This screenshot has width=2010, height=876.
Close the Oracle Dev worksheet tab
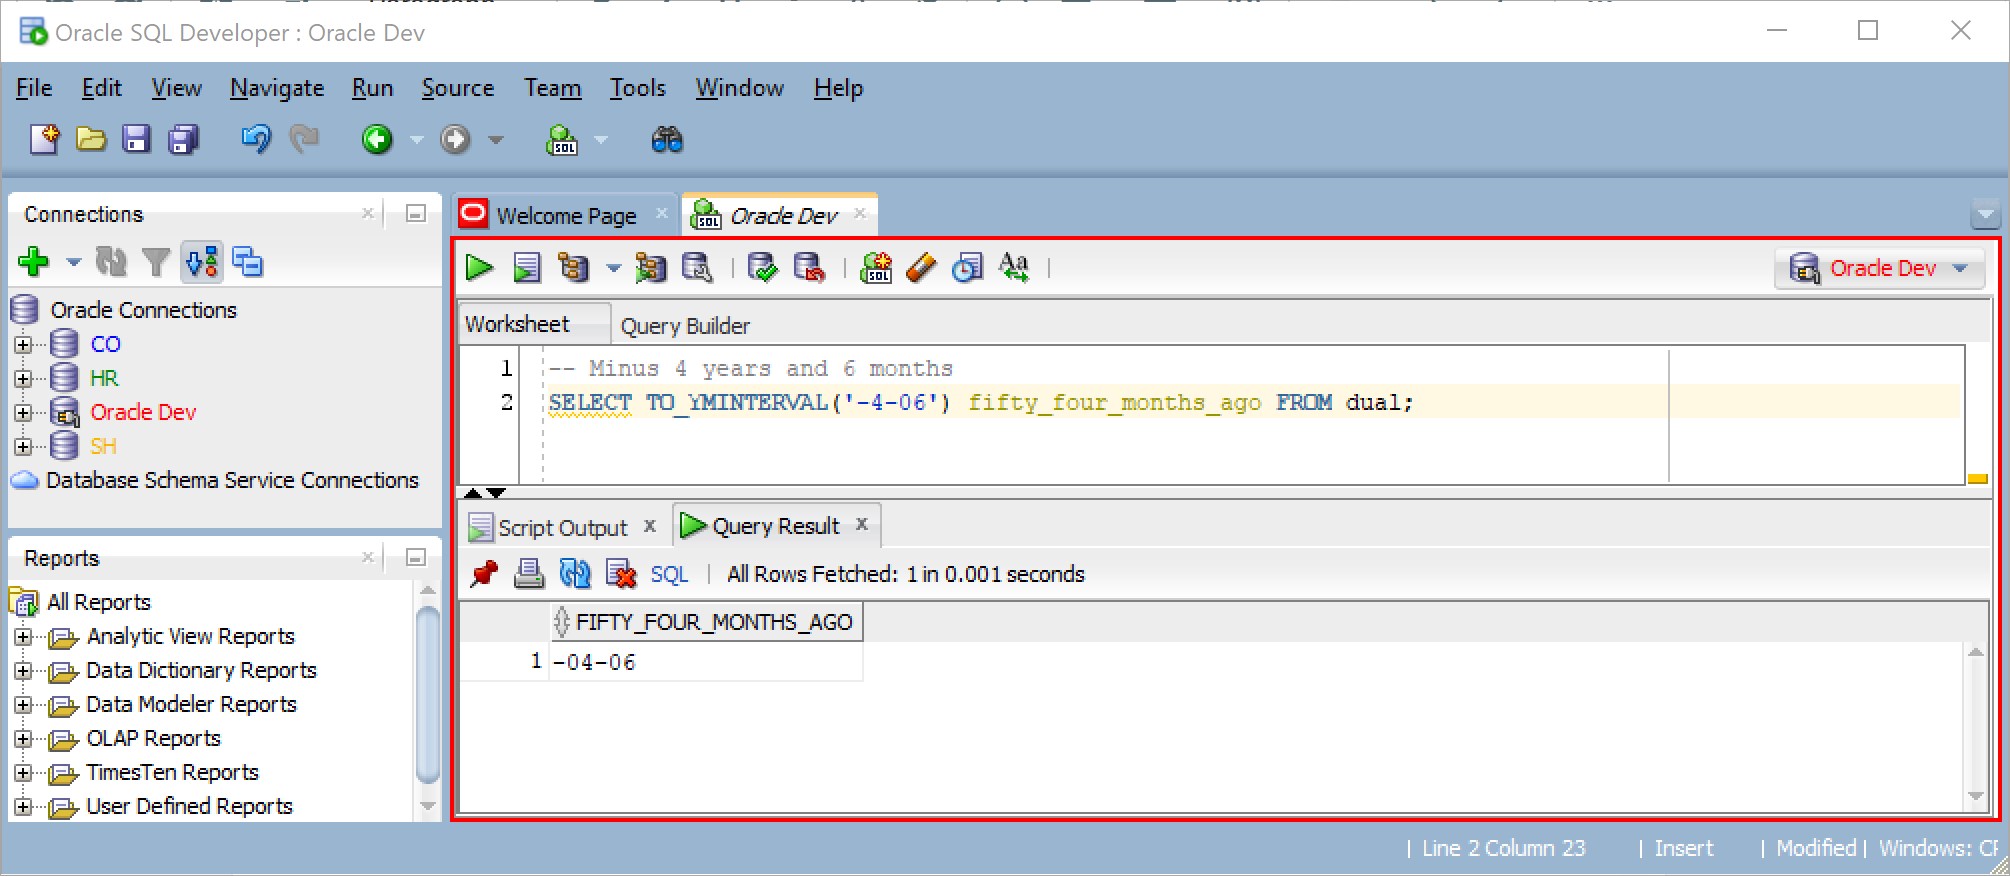[860, 213]
